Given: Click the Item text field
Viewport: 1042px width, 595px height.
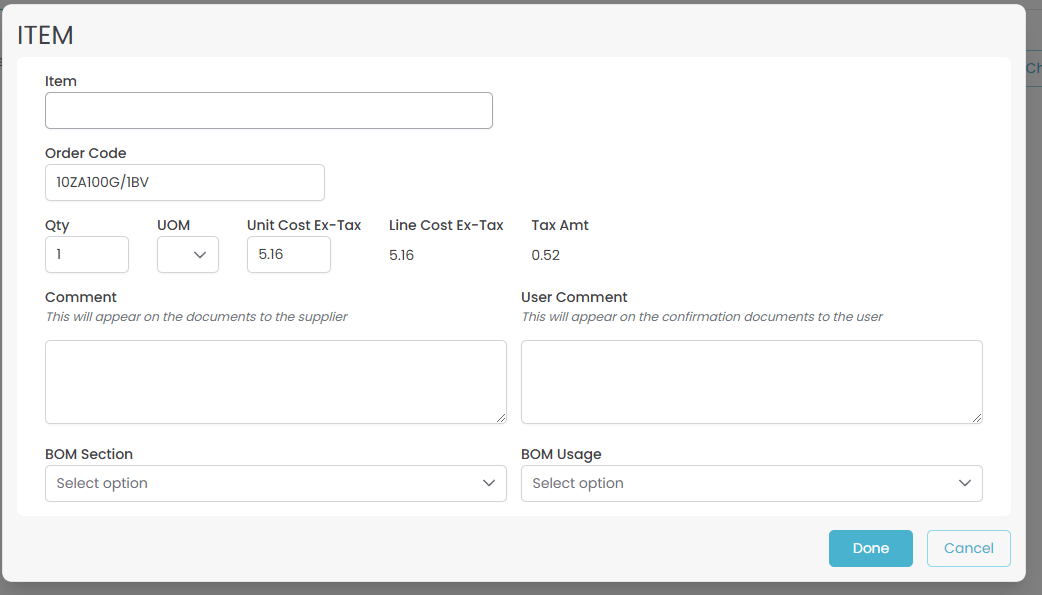Looking at the screenshot, I should coord(268,111).
